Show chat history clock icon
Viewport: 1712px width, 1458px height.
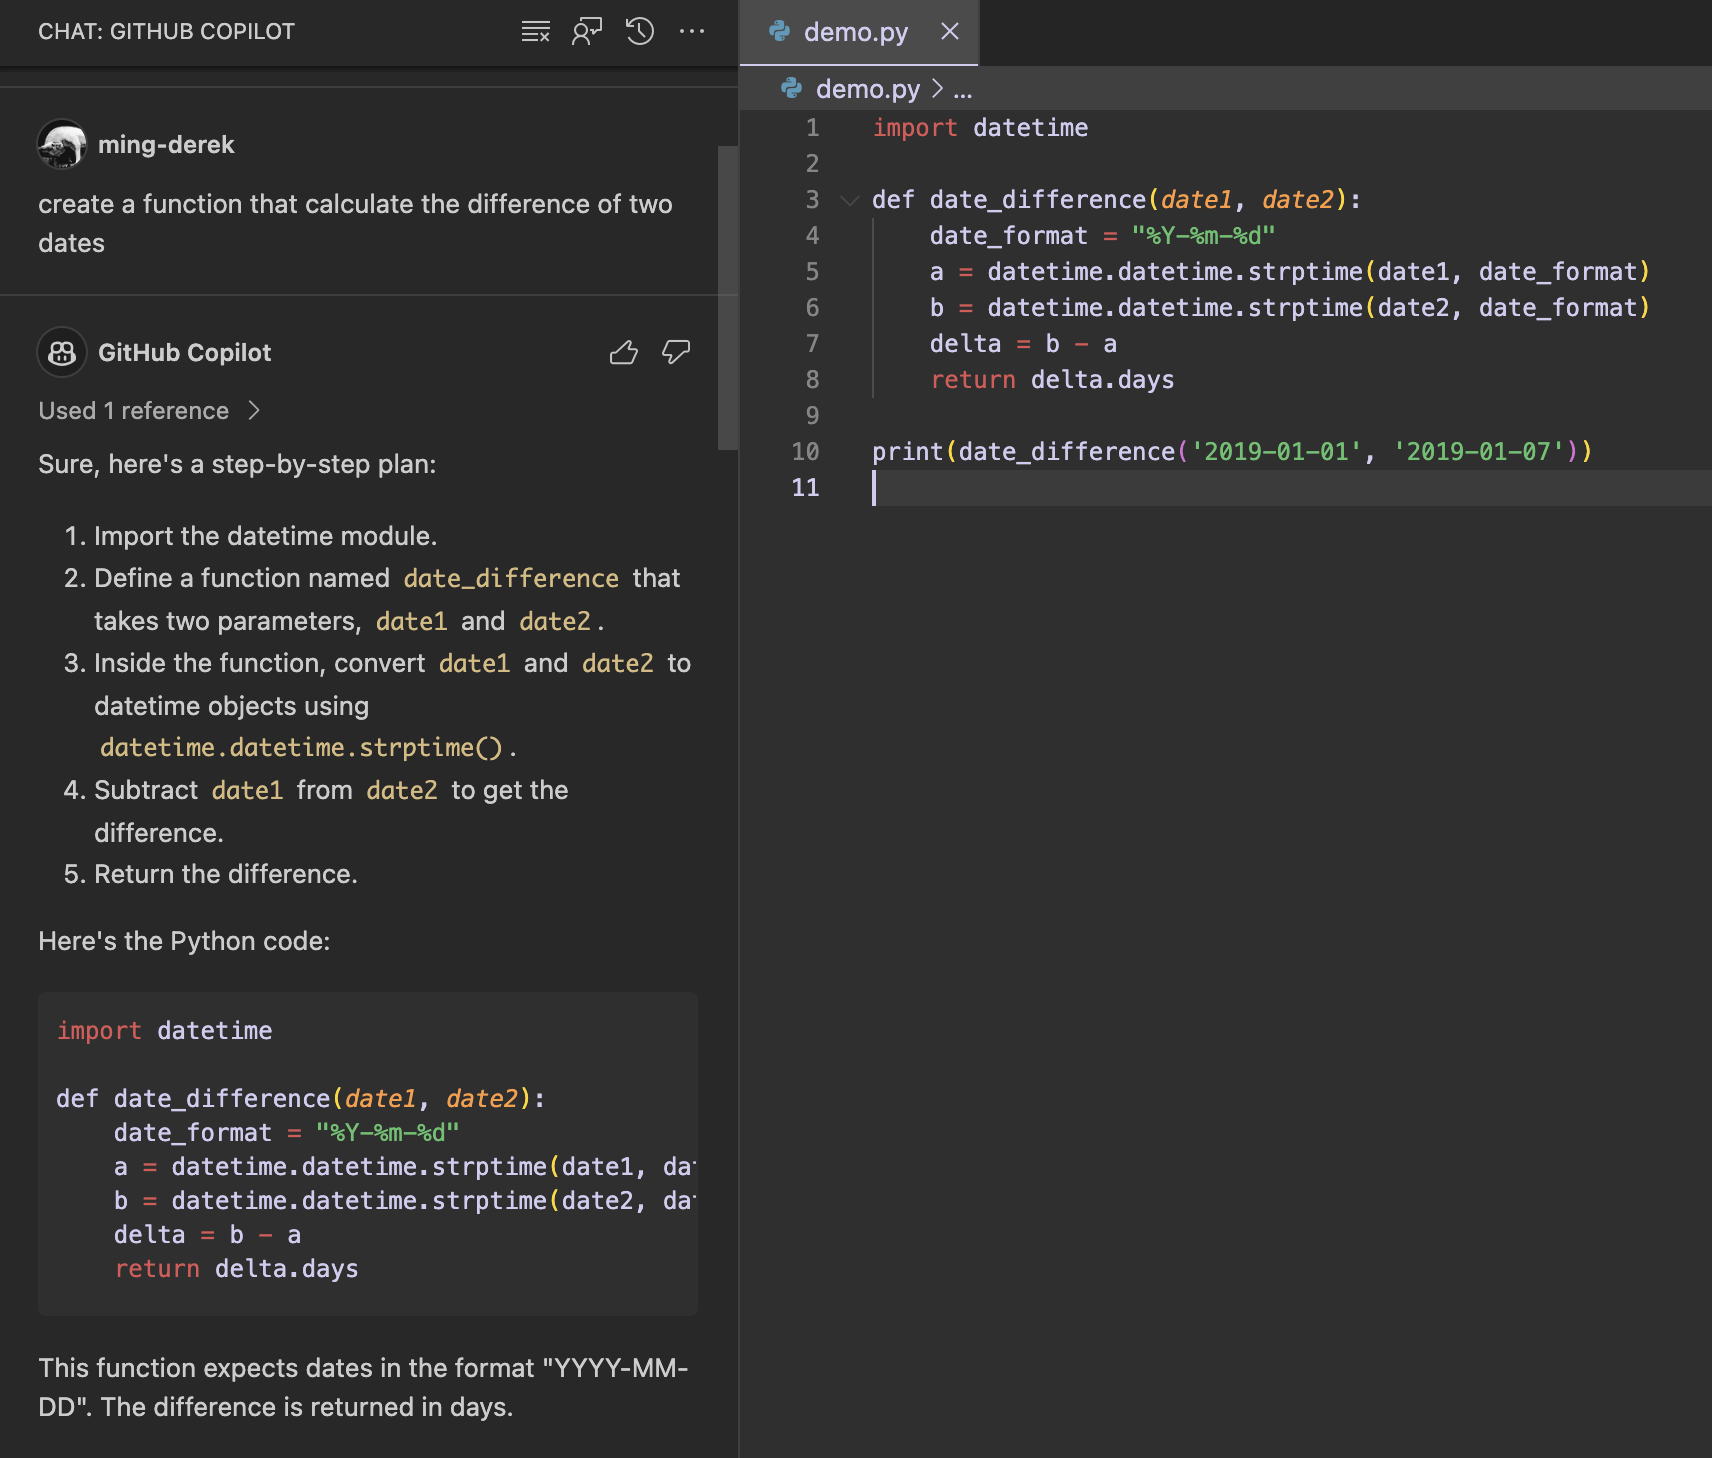click(640, 32)
